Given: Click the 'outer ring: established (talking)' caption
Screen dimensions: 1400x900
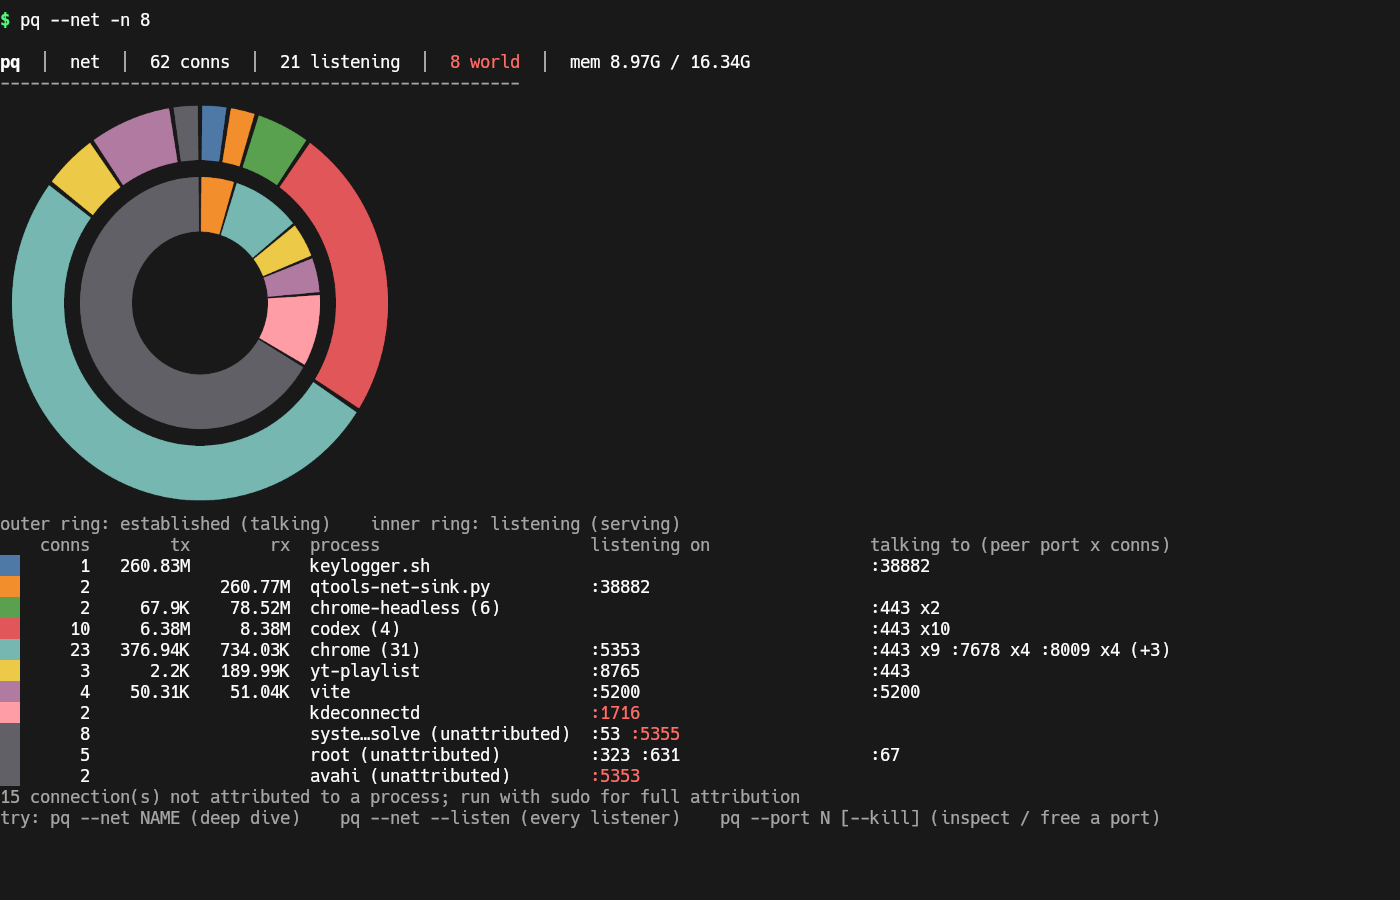Looking at the screenshot, I should pos(165,524).
